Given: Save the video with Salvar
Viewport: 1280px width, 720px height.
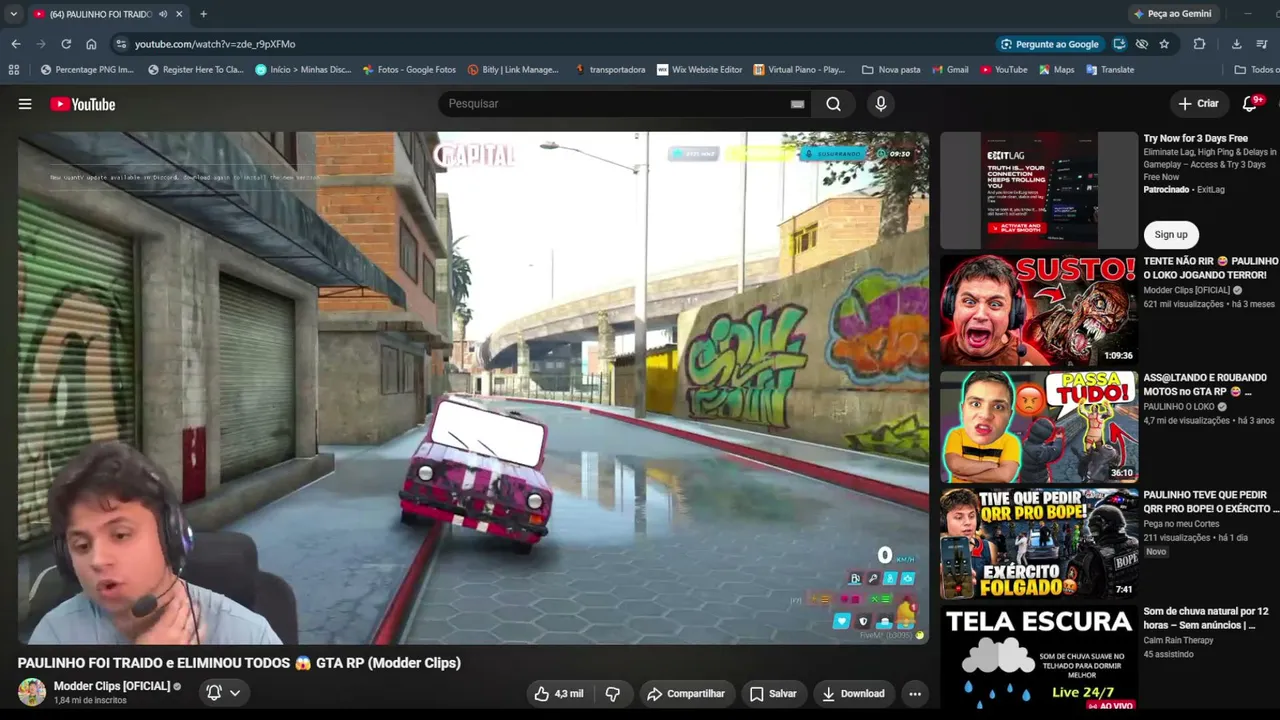Looking at the screenshot, I should coord(773,694).
